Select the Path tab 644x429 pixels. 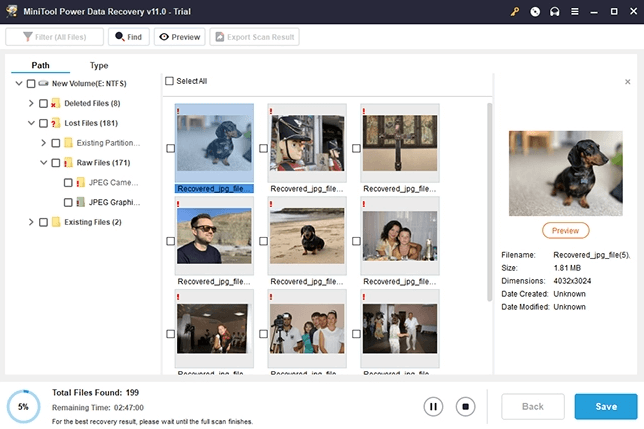(x=40, y=65)
